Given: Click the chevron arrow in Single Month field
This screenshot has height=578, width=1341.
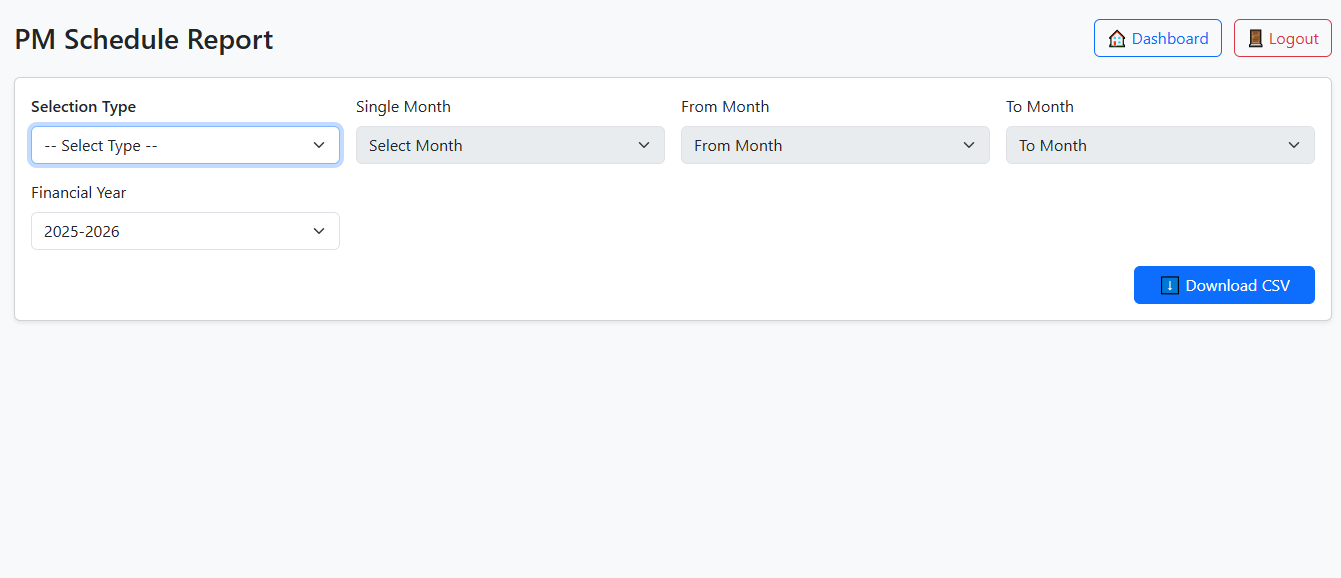Looking at the screenshot, I should click(644, 146).
